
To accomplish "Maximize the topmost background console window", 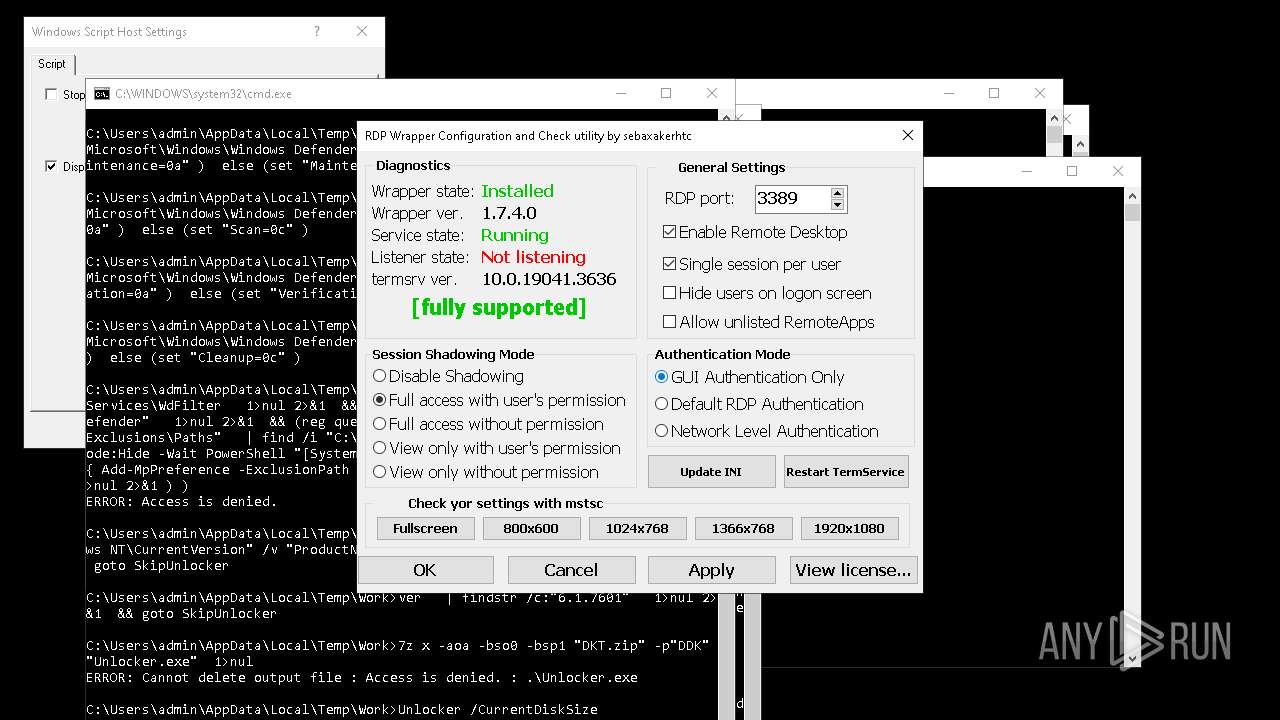I will [x=994, y=93].
